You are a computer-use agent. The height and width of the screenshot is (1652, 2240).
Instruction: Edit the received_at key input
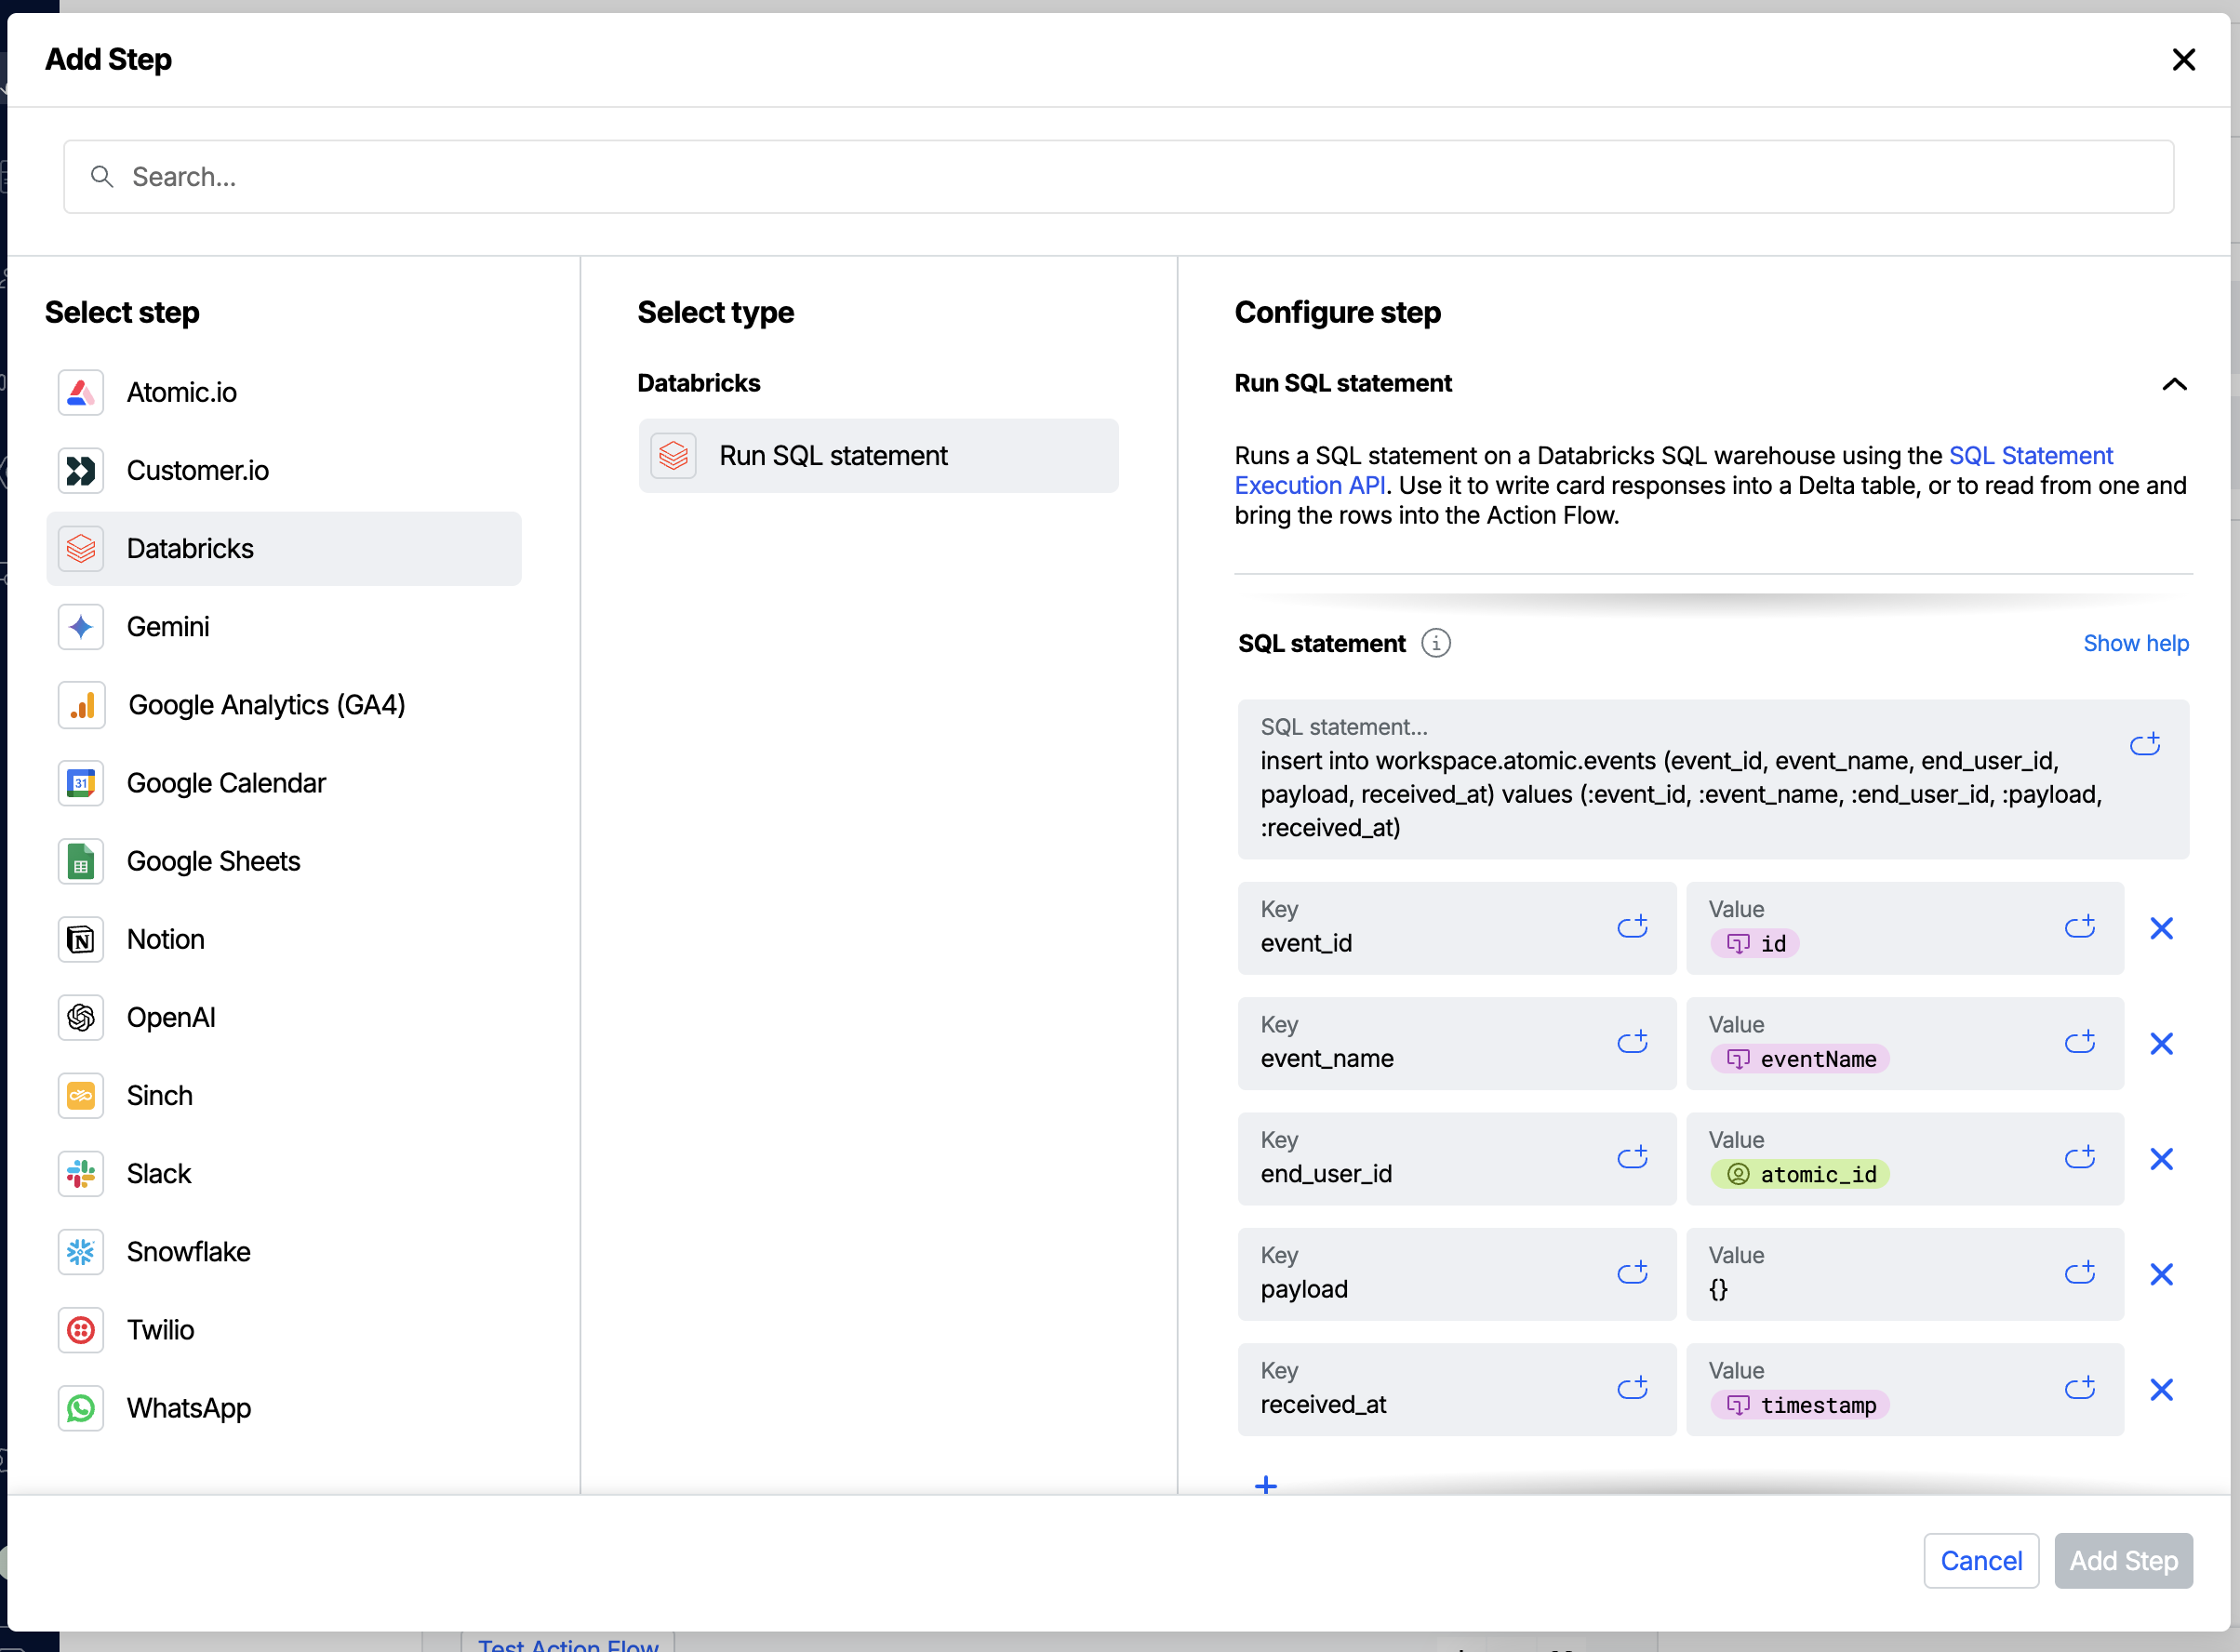point(1456,1389)
